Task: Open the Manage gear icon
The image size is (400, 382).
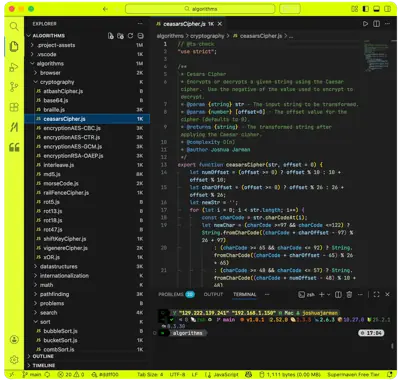Action: pos(14,360)
